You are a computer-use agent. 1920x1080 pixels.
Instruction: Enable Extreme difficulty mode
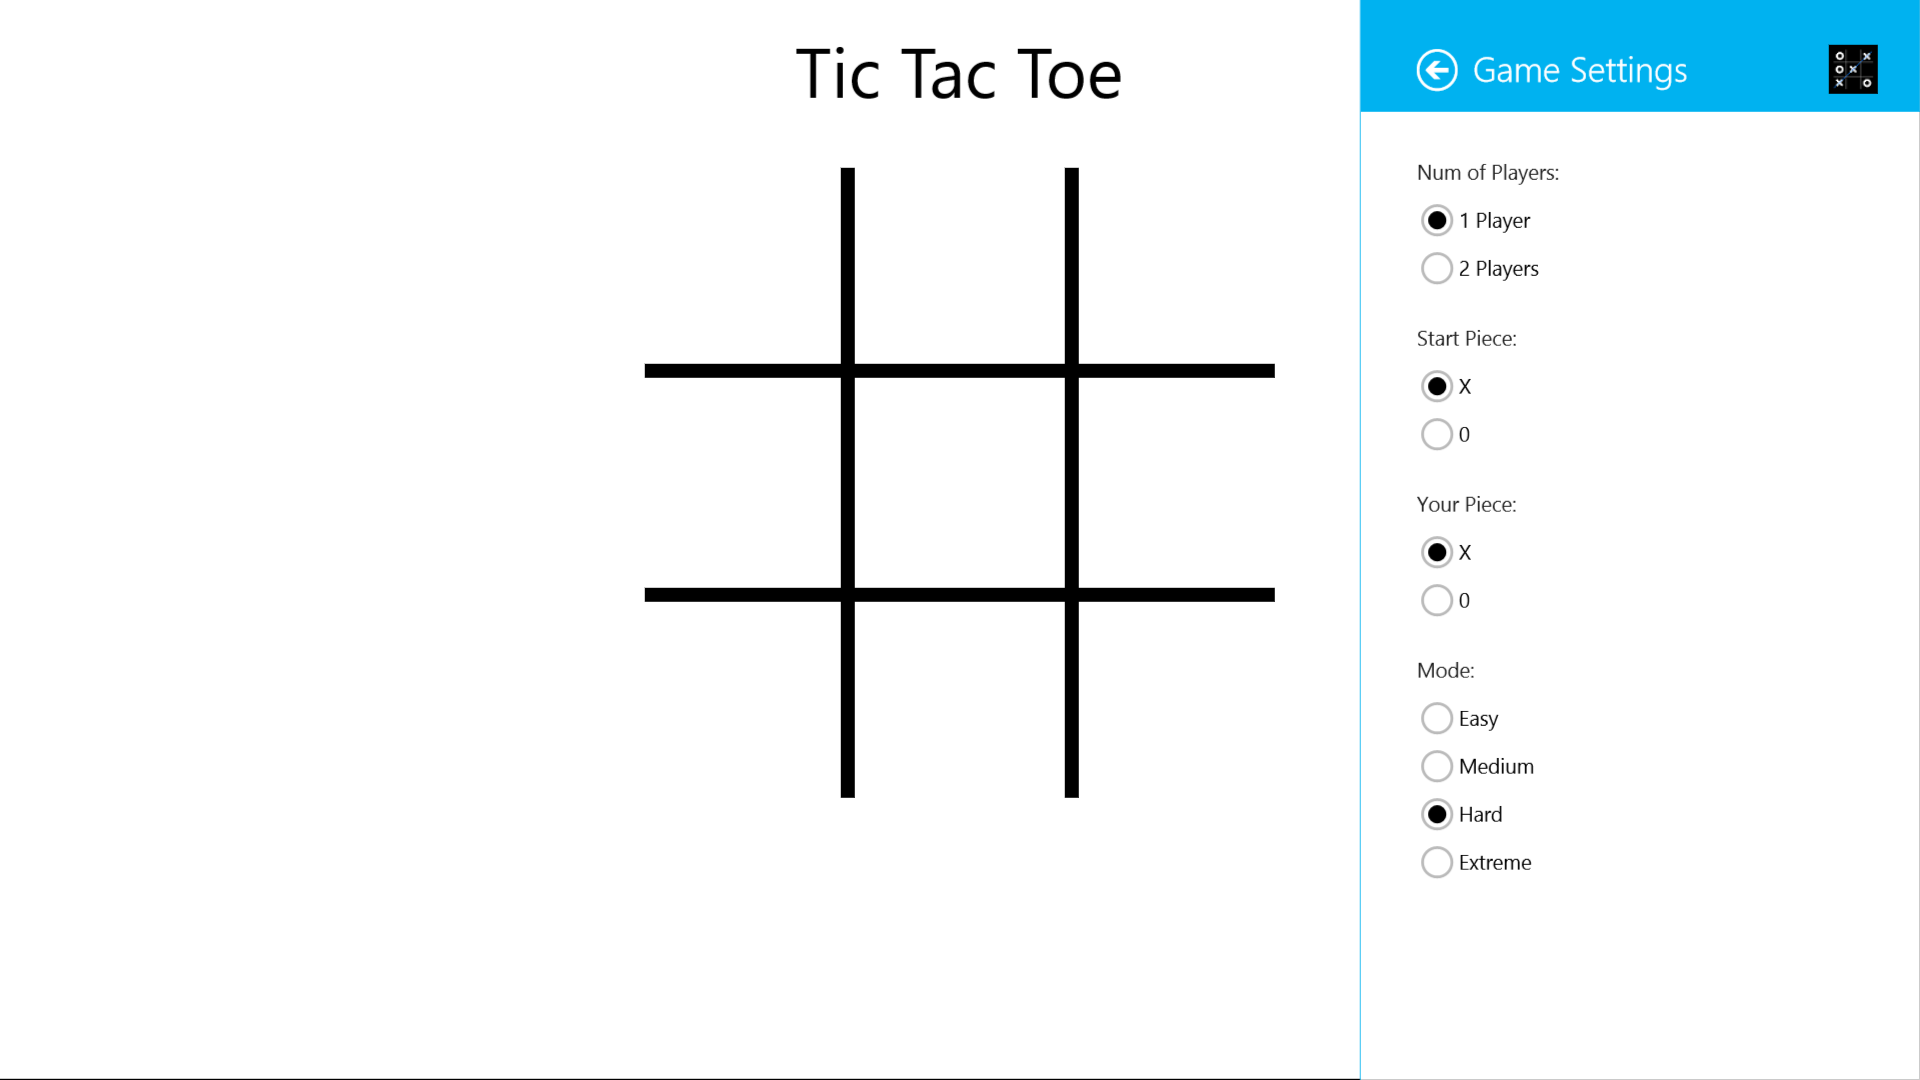point(1436,861)
